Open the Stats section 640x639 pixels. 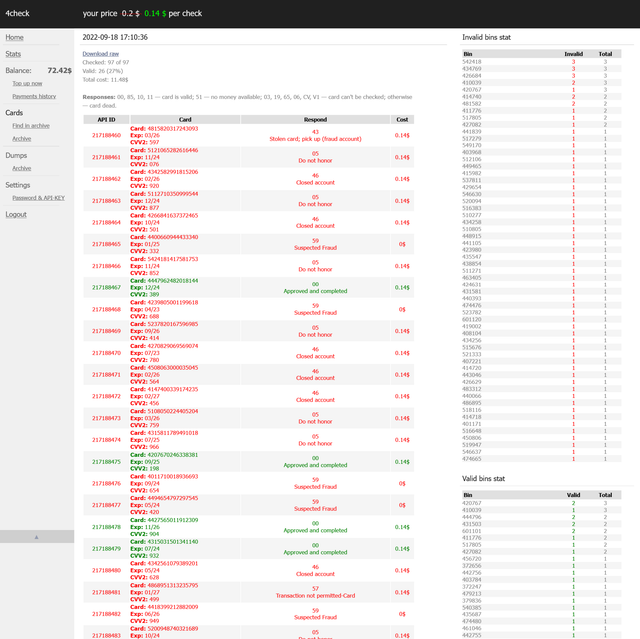(x=13, y=54)
